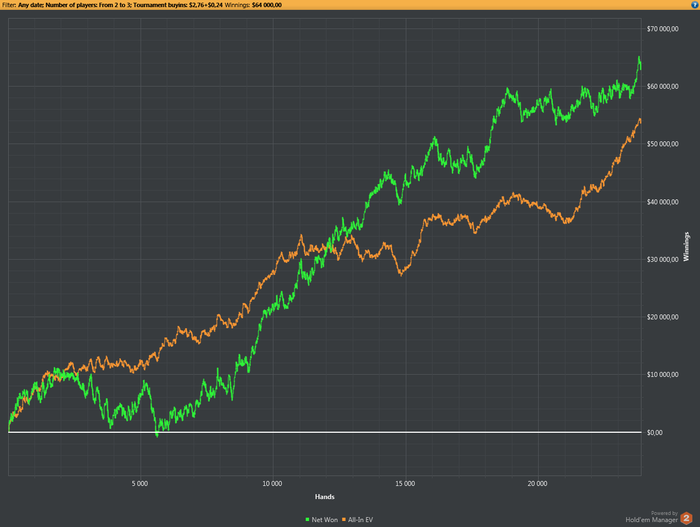Click the 15 000 hands axis label
Viewport: 700px width, 527px height.
tap(405, 484)
